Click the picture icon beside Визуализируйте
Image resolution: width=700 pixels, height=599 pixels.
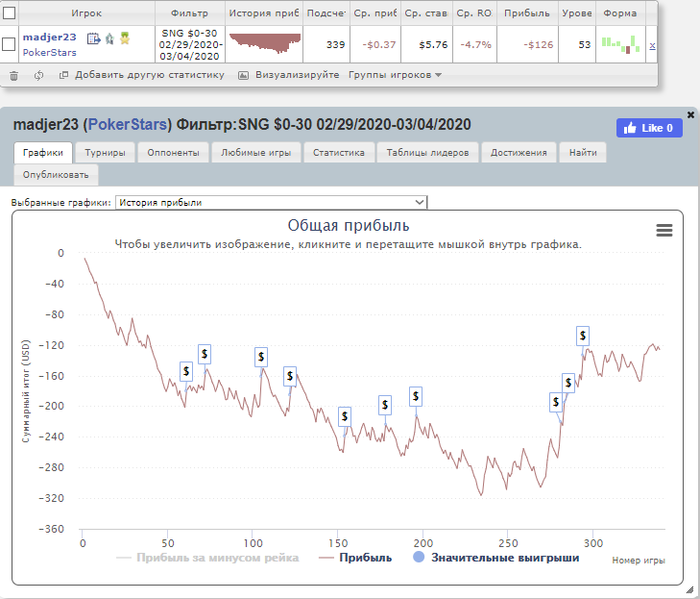243,75
